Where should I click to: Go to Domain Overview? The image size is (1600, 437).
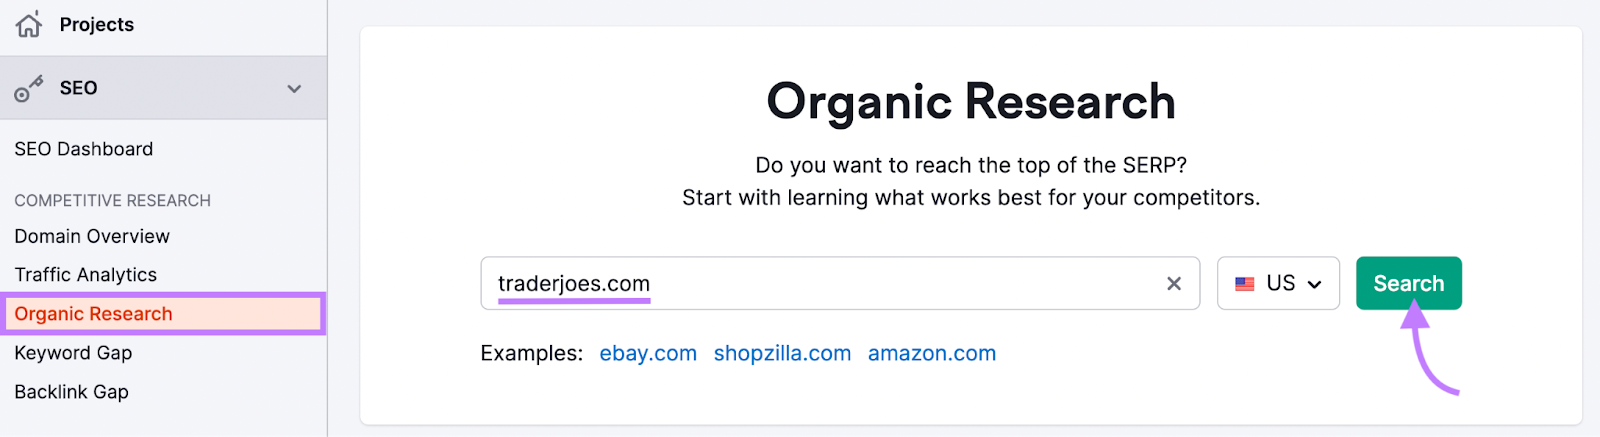[92, 236]
